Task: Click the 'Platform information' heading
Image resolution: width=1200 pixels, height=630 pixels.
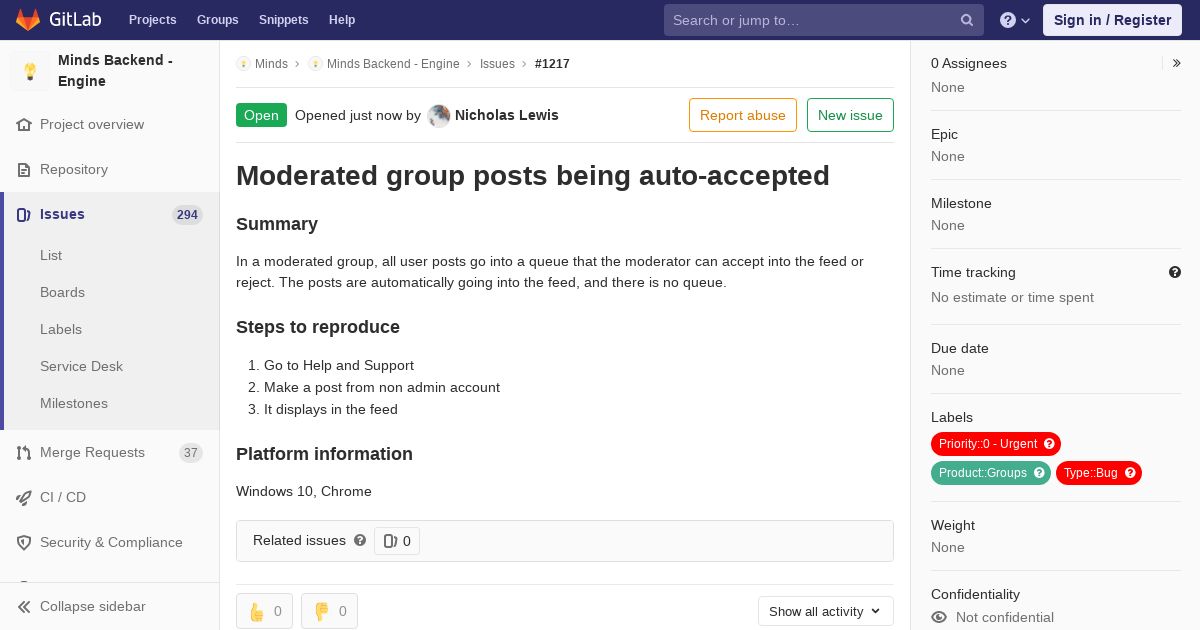Action: click(x=324, y=454)
